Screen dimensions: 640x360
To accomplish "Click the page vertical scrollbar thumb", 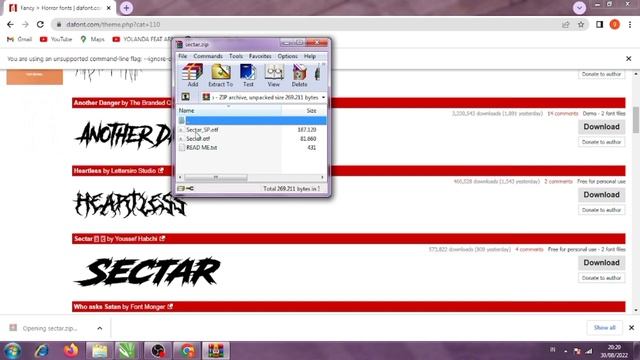I will pos(636,120).
